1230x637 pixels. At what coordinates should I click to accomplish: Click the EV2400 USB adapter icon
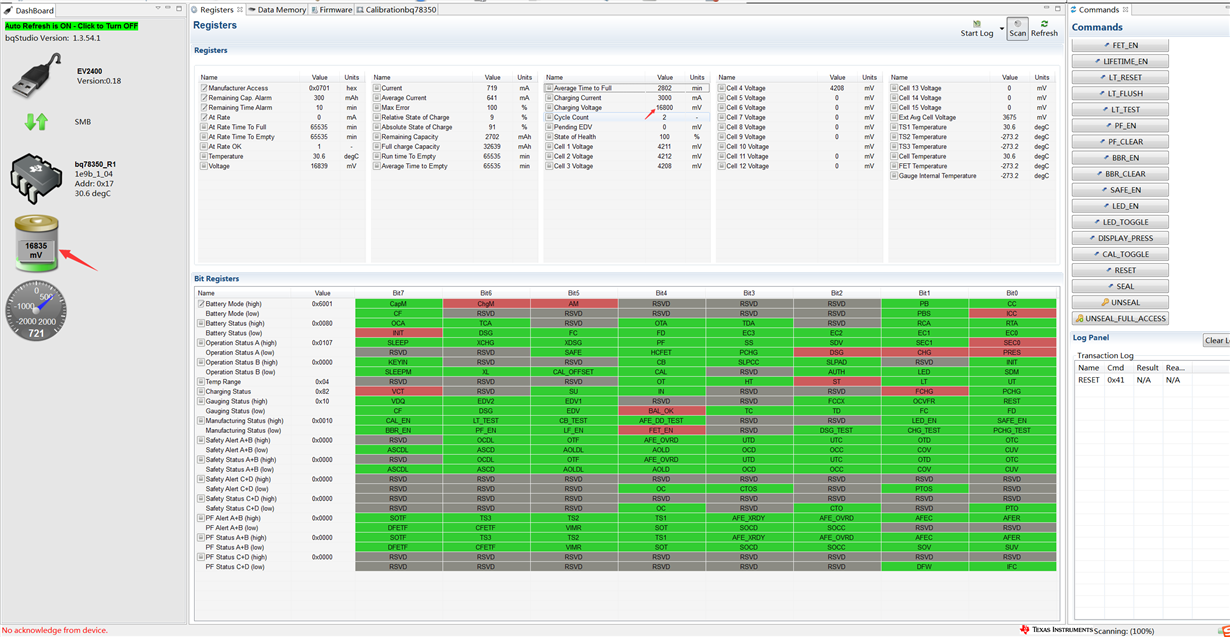pos(37,75)
